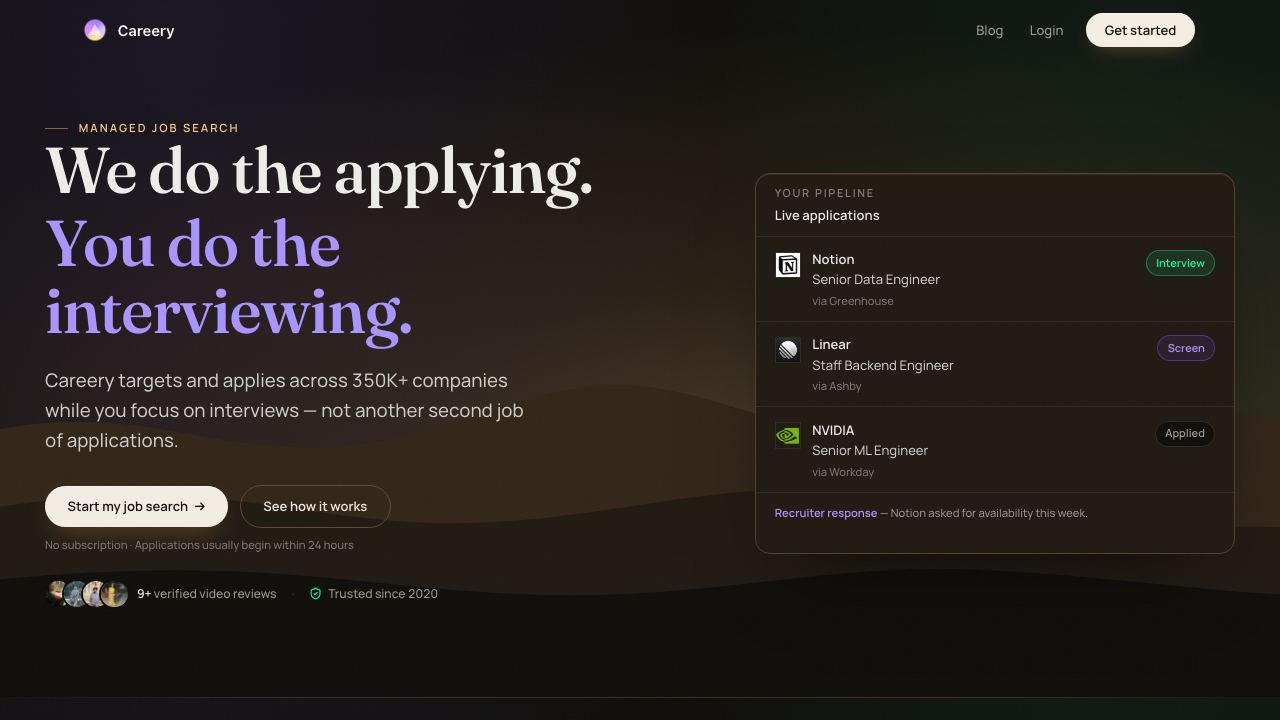Click the "Linear" company name
This screenshot has height=720, width=1280.
pyautogui.click(x=831, y=345)
